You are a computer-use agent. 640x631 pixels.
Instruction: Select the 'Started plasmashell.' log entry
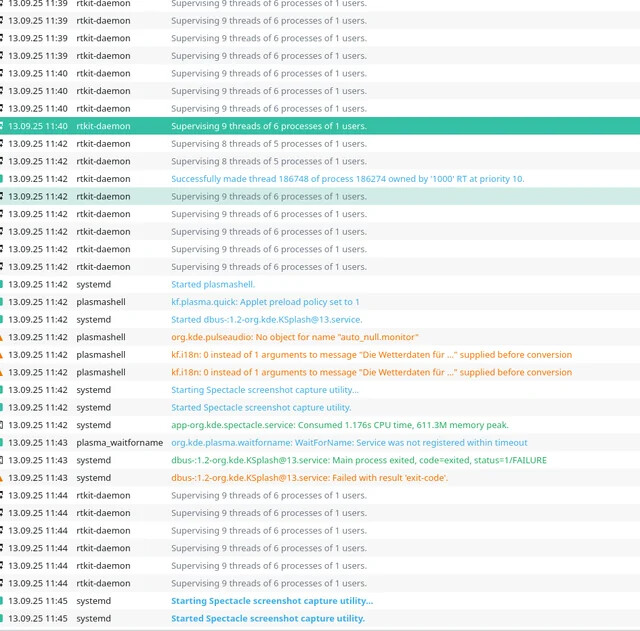(x=212, y=284)
